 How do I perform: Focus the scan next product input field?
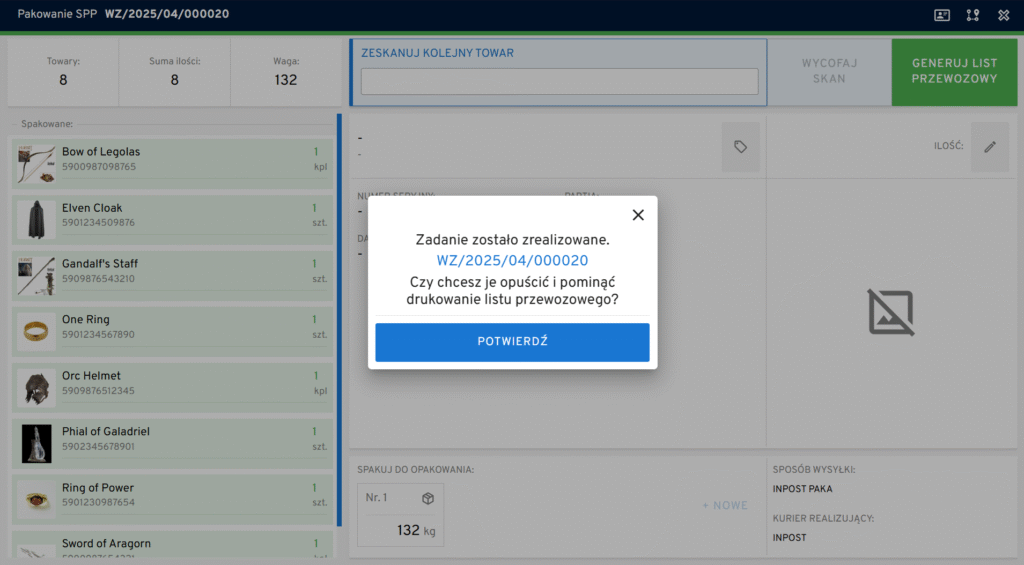(559, 82)
